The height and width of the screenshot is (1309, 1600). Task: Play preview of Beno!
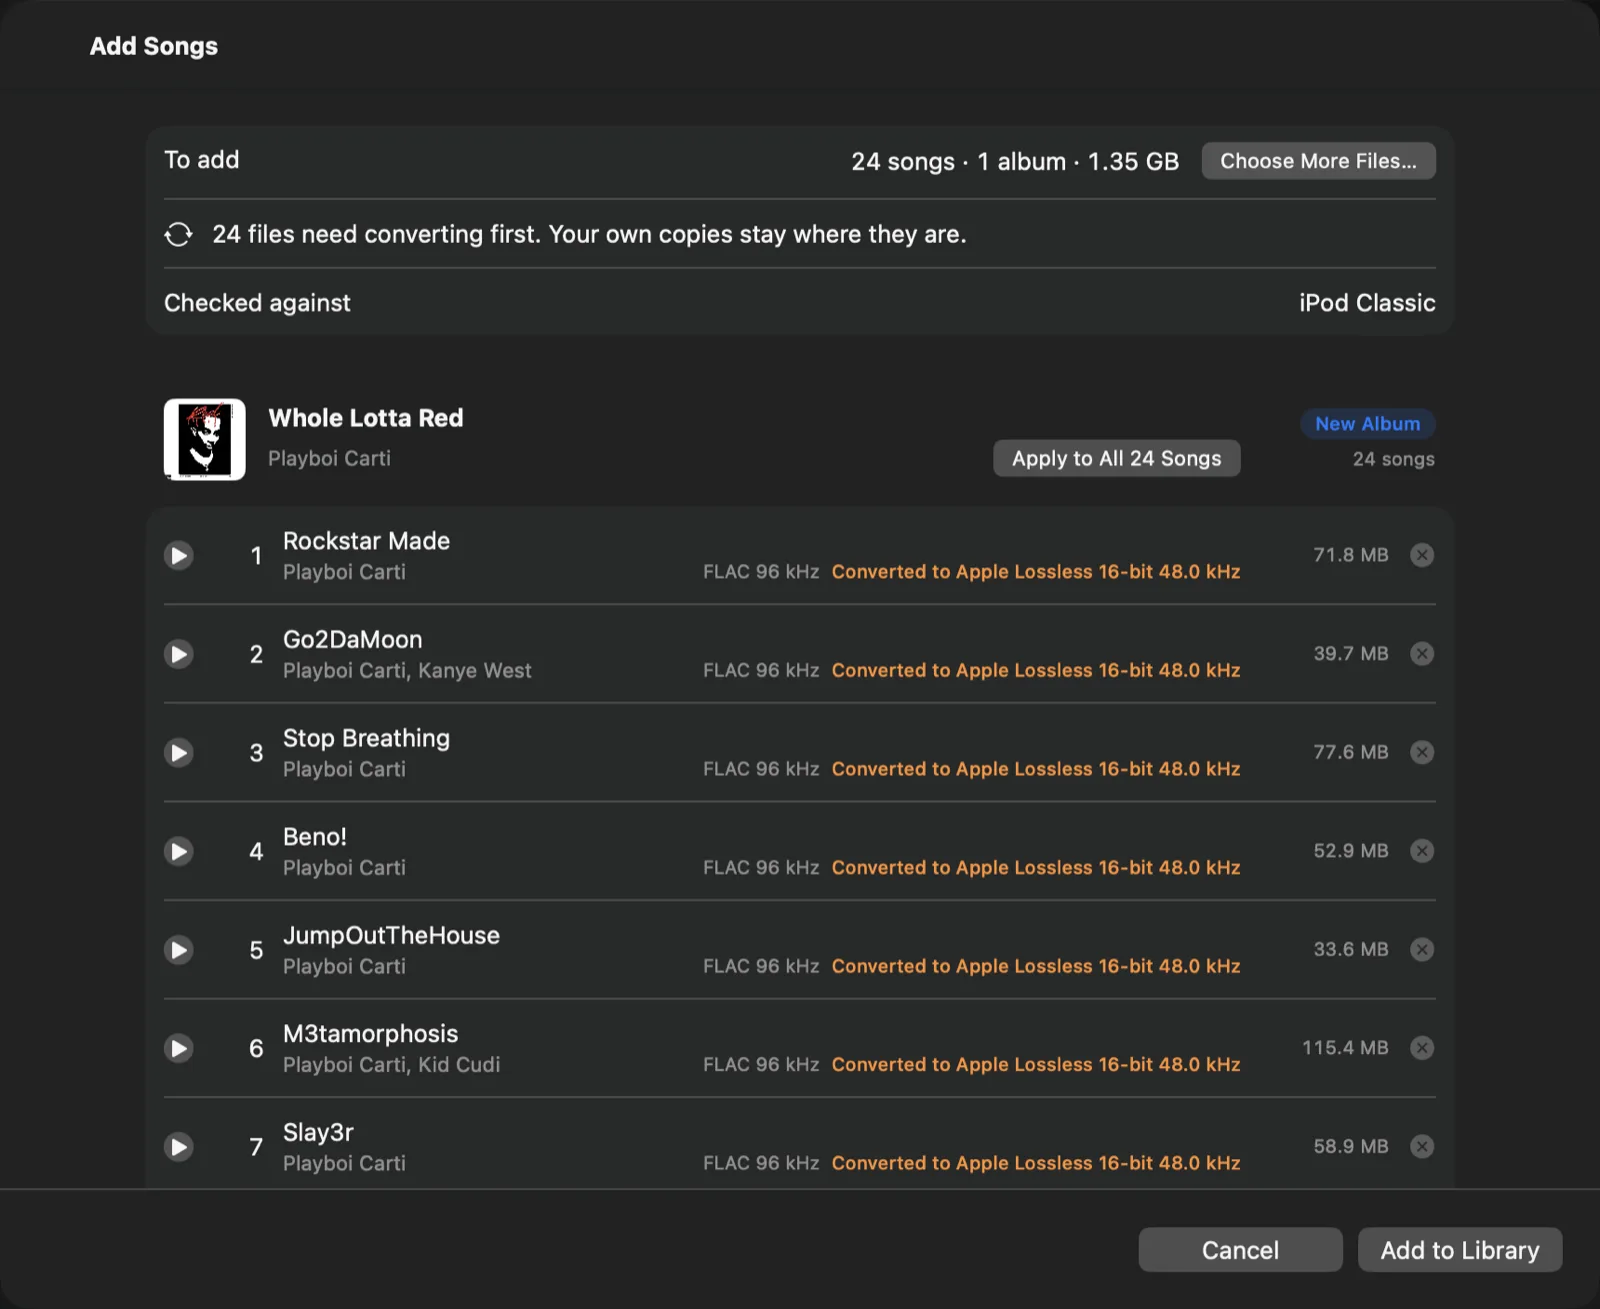click(179, 851)
